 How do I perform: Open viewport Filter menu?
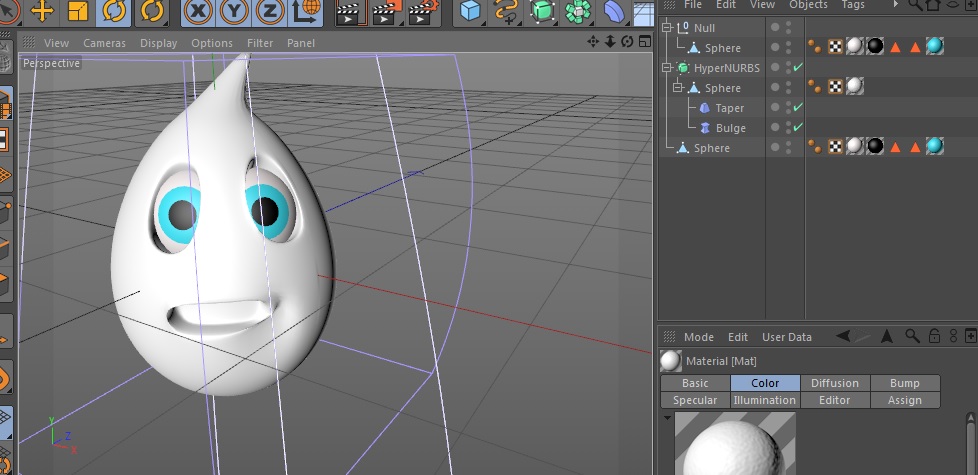click(x=260, y=43)
